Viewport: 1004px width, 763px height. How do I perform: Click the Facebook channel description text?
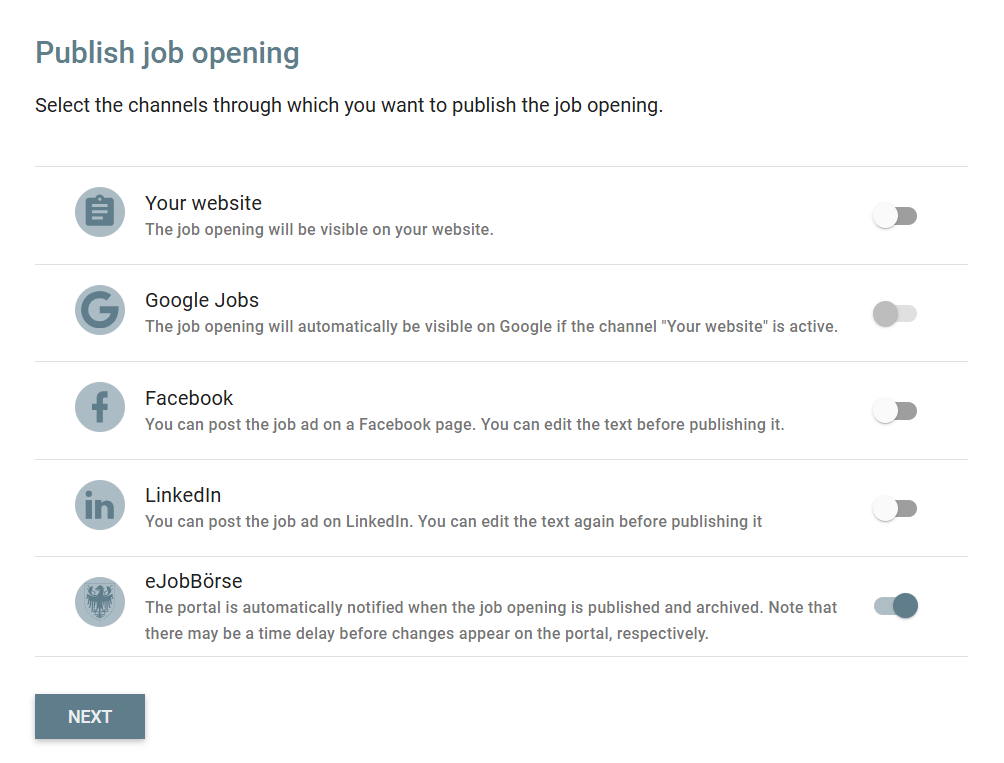click(464, 424)
